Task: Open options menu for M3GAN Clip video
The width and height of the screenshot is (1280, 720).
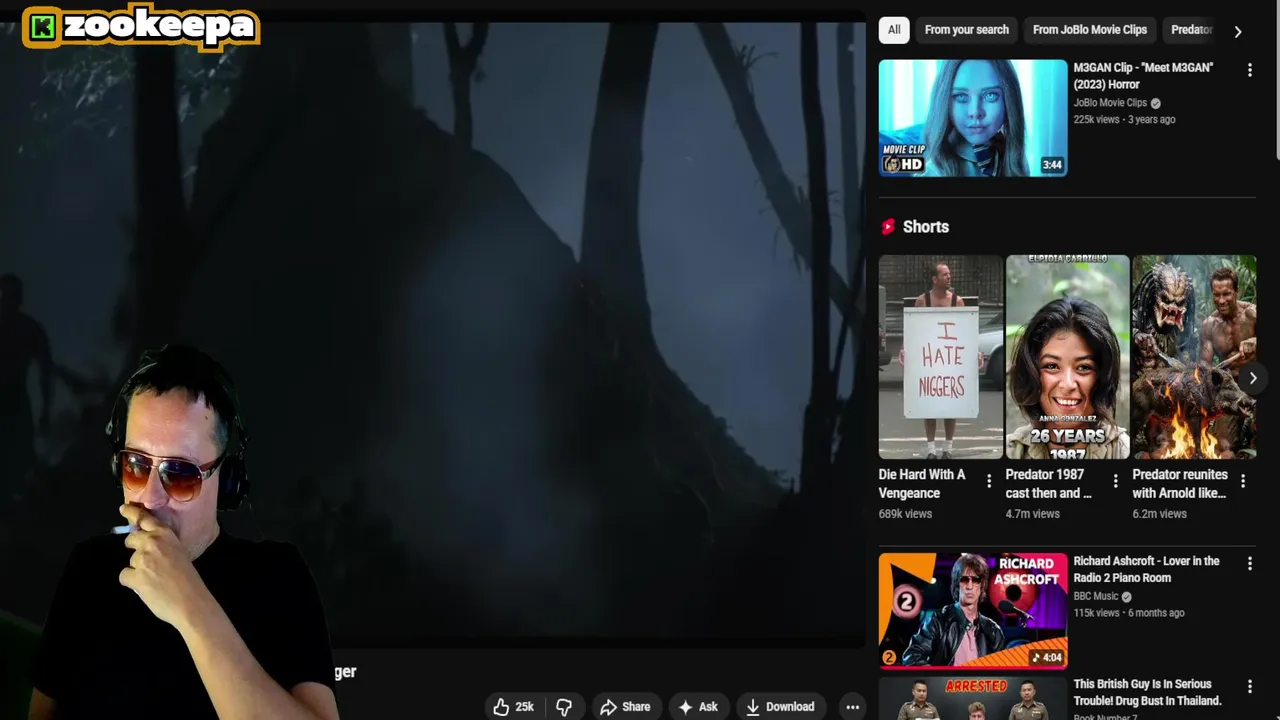Action: (x=1249, y=70)
